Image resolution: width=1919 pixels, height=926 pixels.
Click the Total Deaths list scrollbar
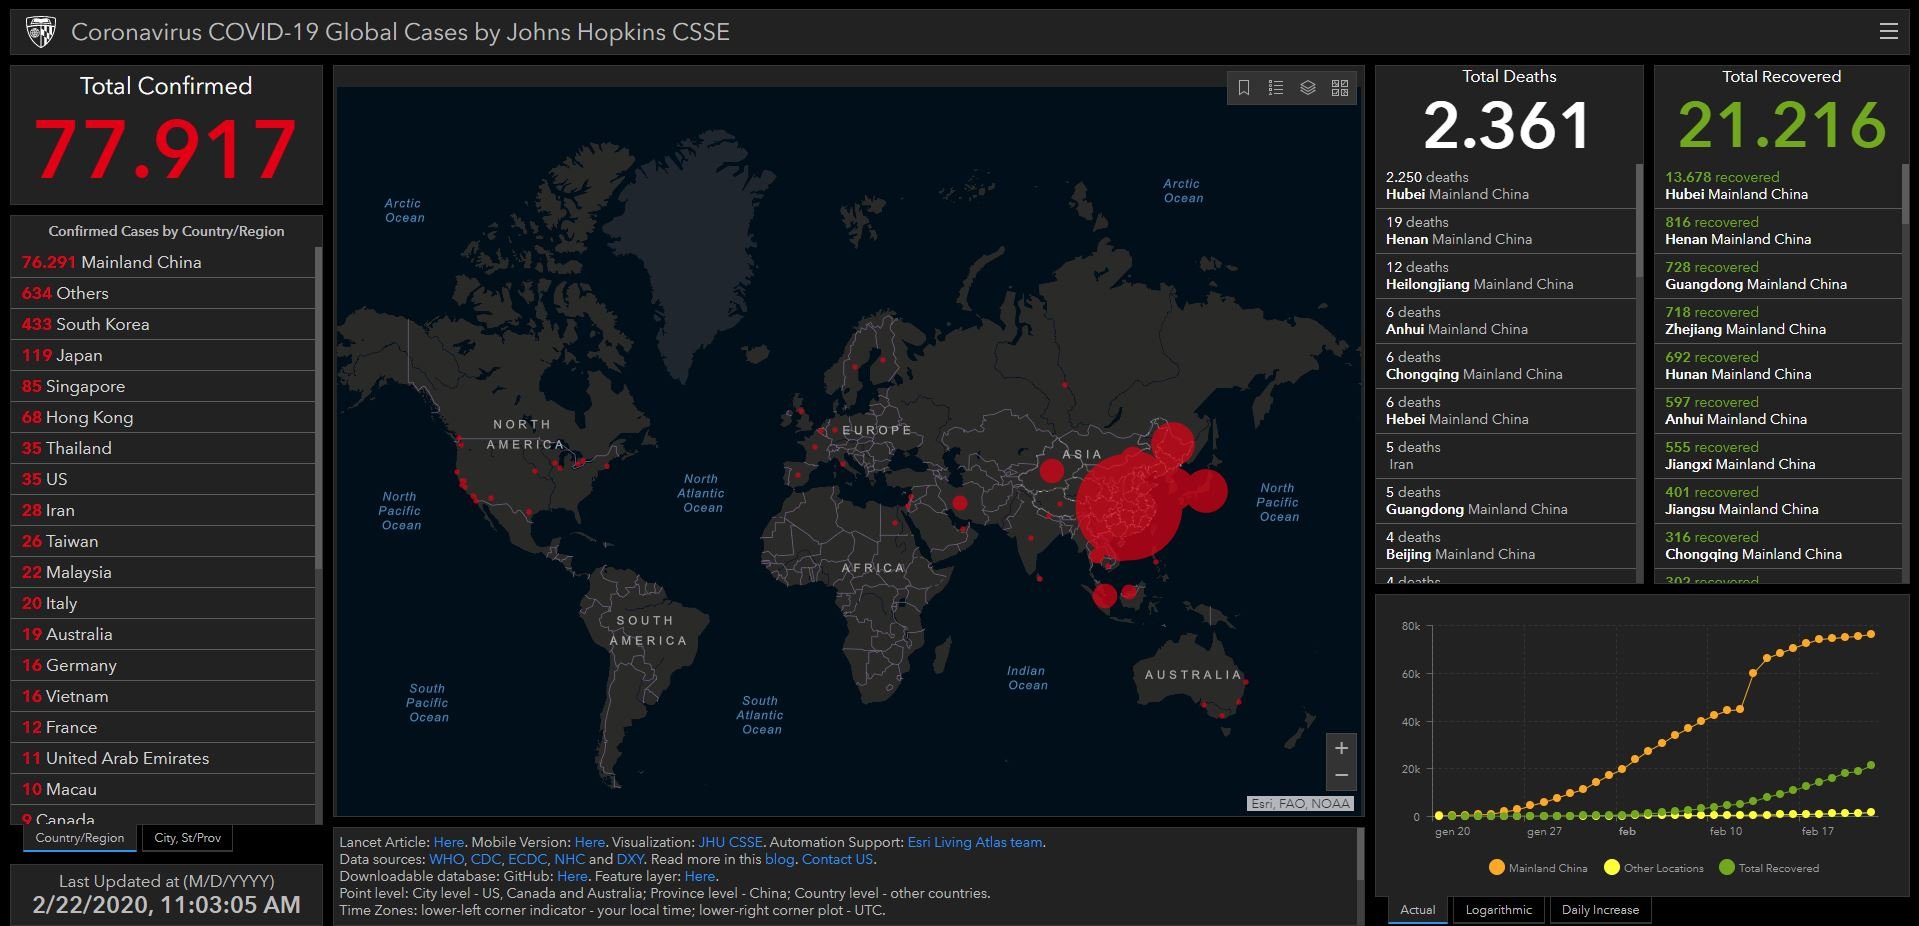pyautogui.click(x=1639, y=220)
